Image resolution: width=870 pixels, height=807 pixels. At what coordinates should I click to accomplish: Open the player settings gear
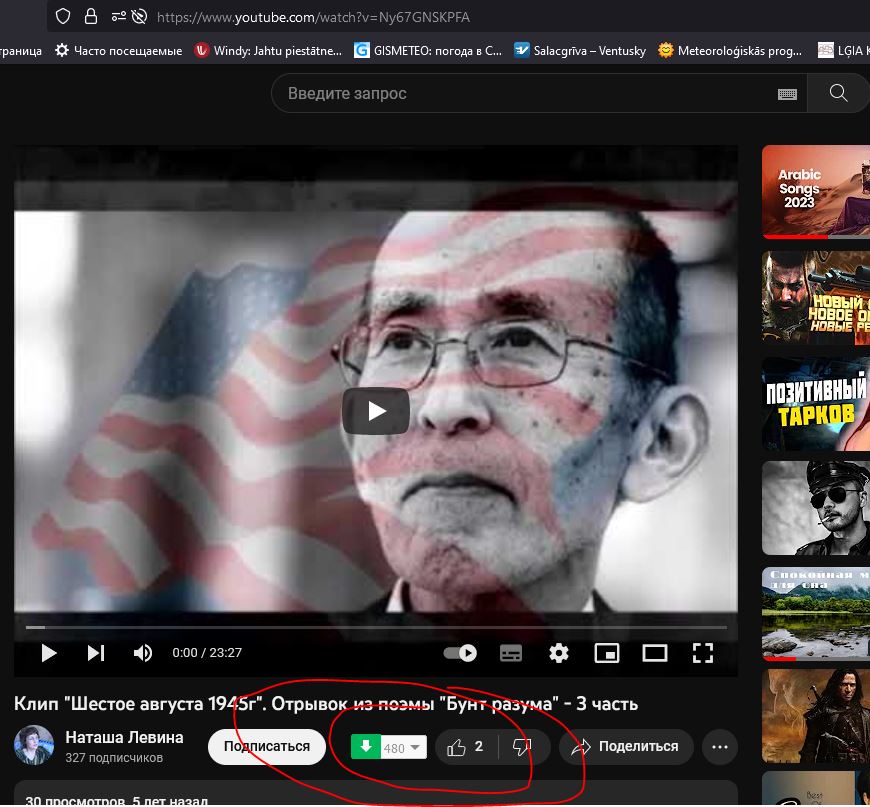559,653
